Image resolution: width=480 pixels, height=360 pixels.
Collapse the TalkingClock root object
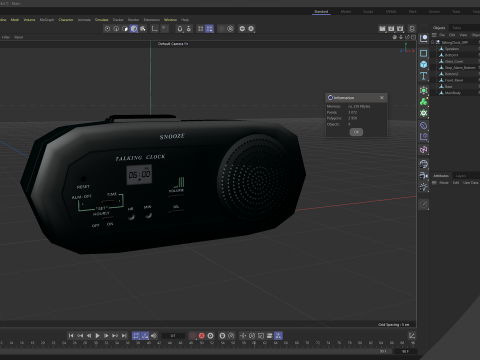432,42
